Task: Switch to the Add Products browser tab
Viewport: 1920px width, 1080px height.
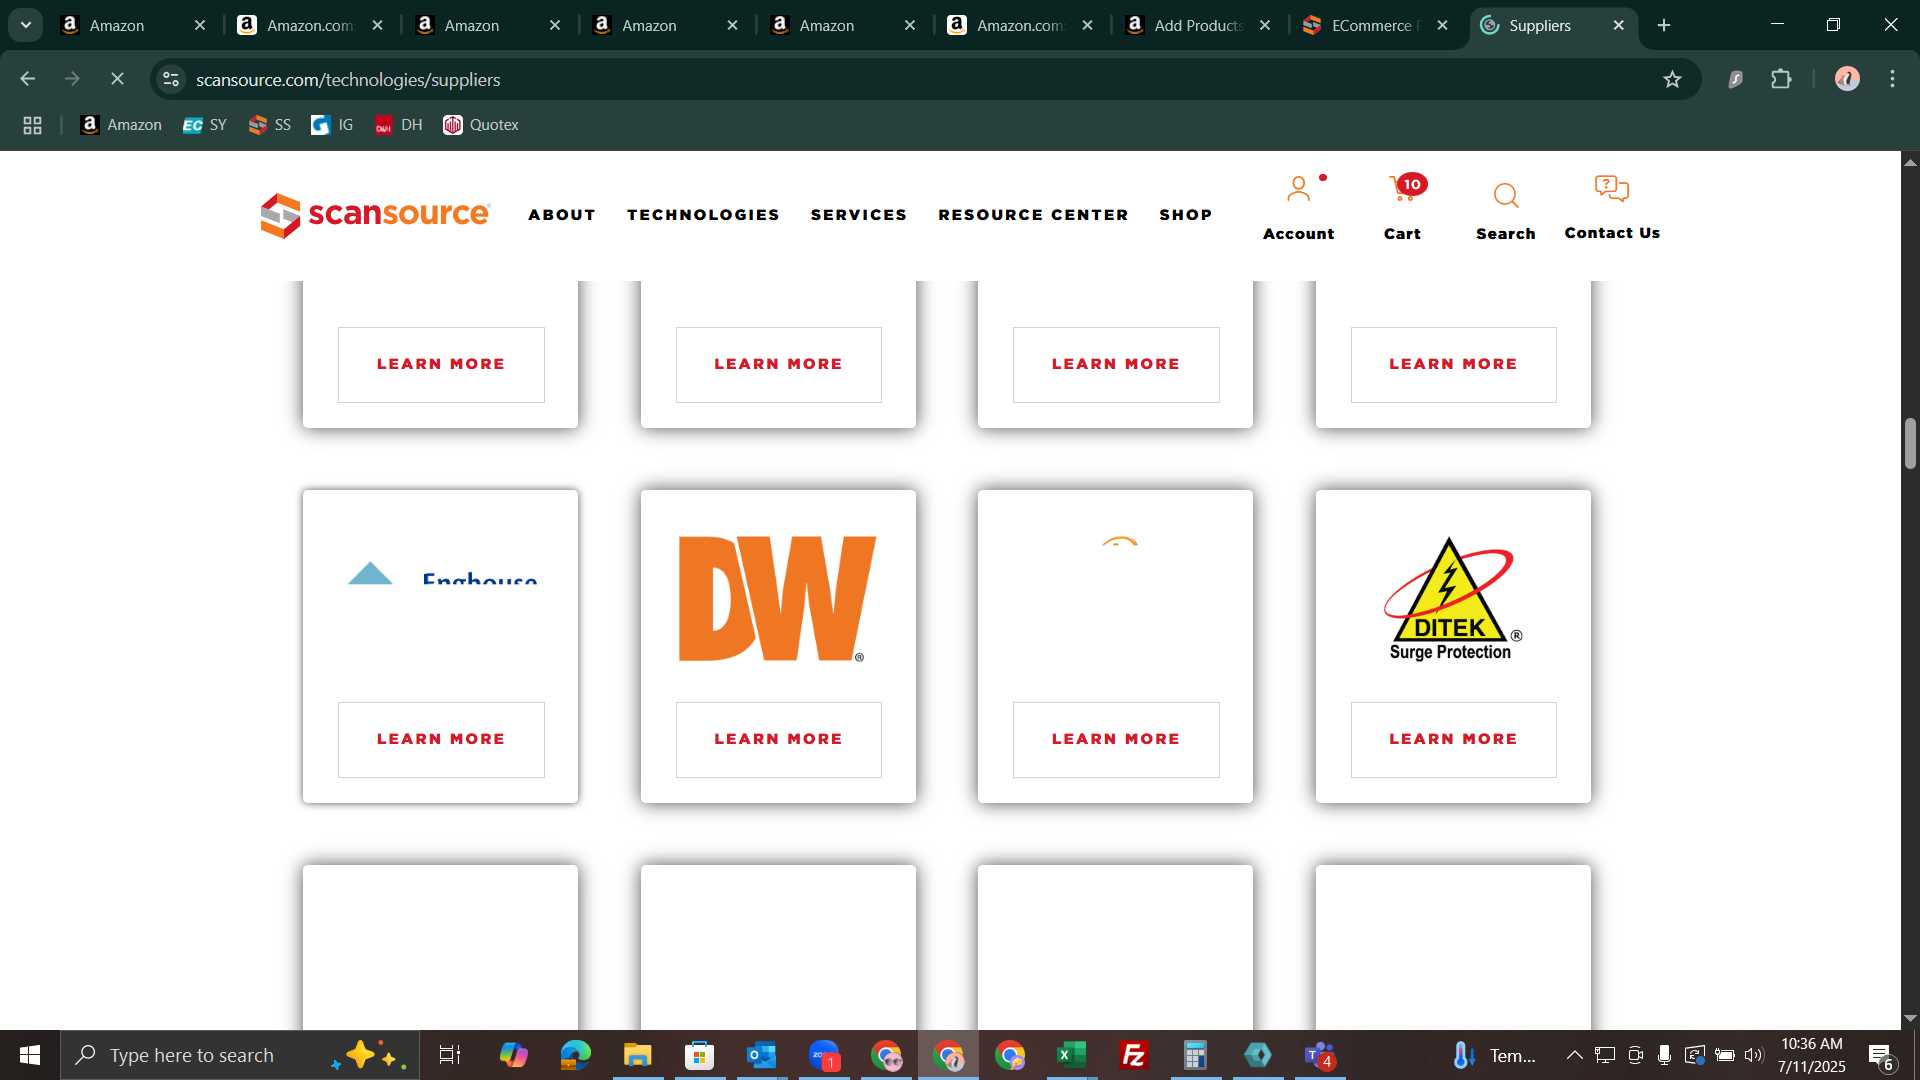Action: pos(1198,25)
